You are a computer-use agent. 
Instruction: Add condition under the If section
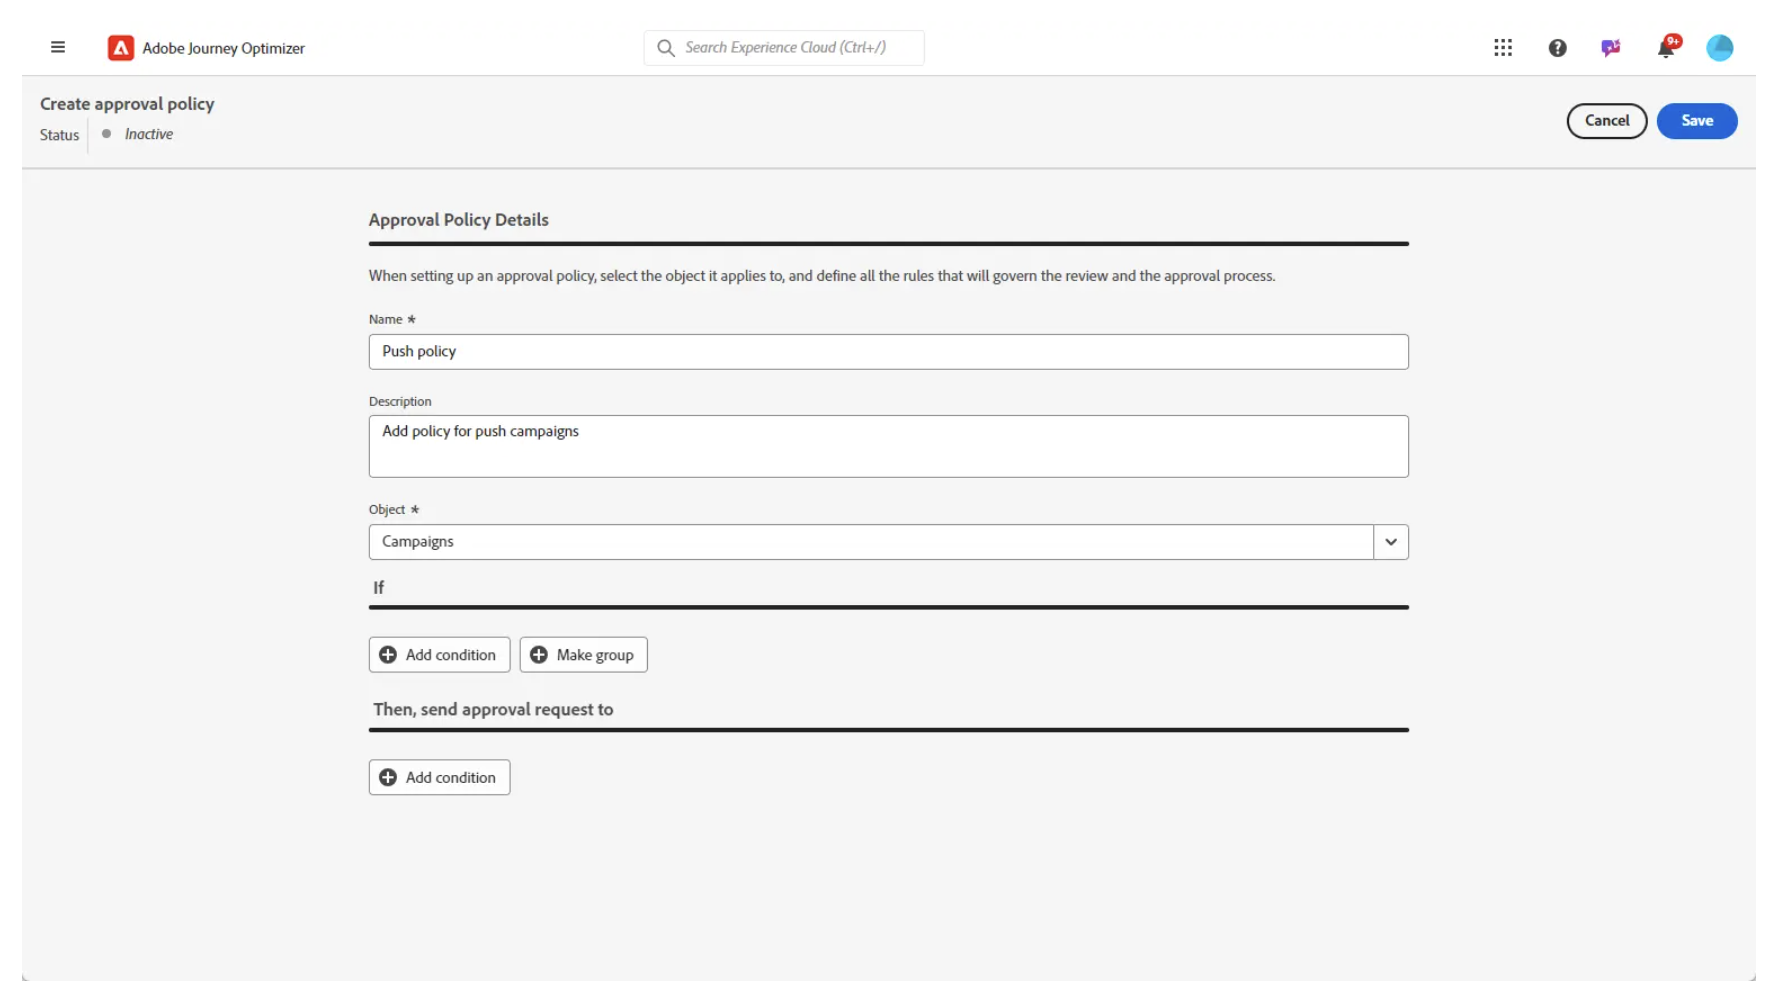tap(439, 654)
